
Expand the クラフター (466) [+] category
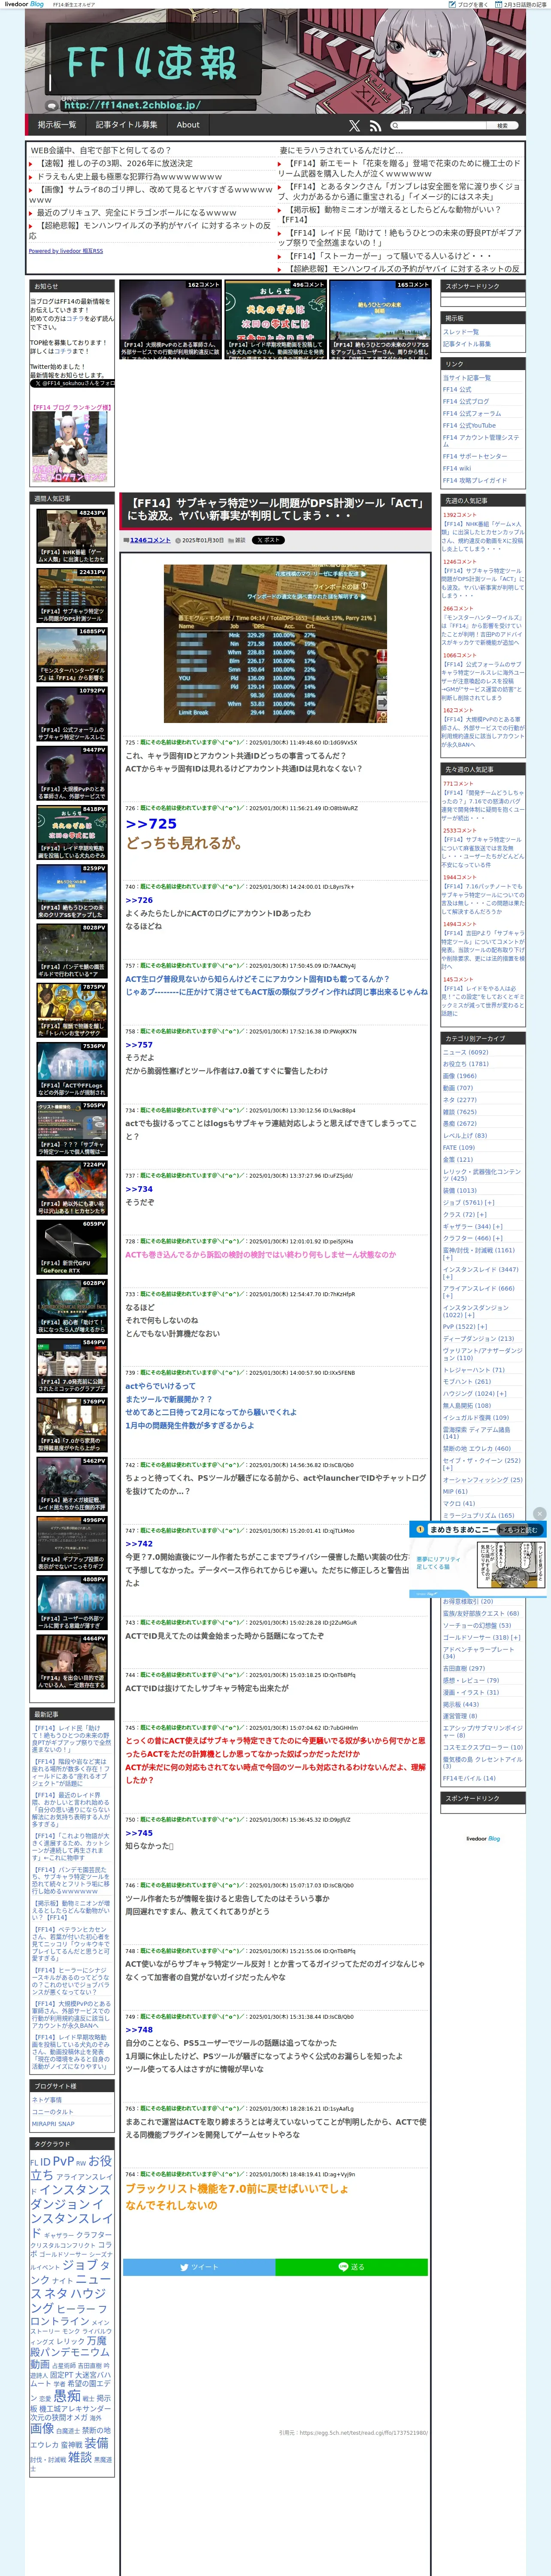point(472,1238)
